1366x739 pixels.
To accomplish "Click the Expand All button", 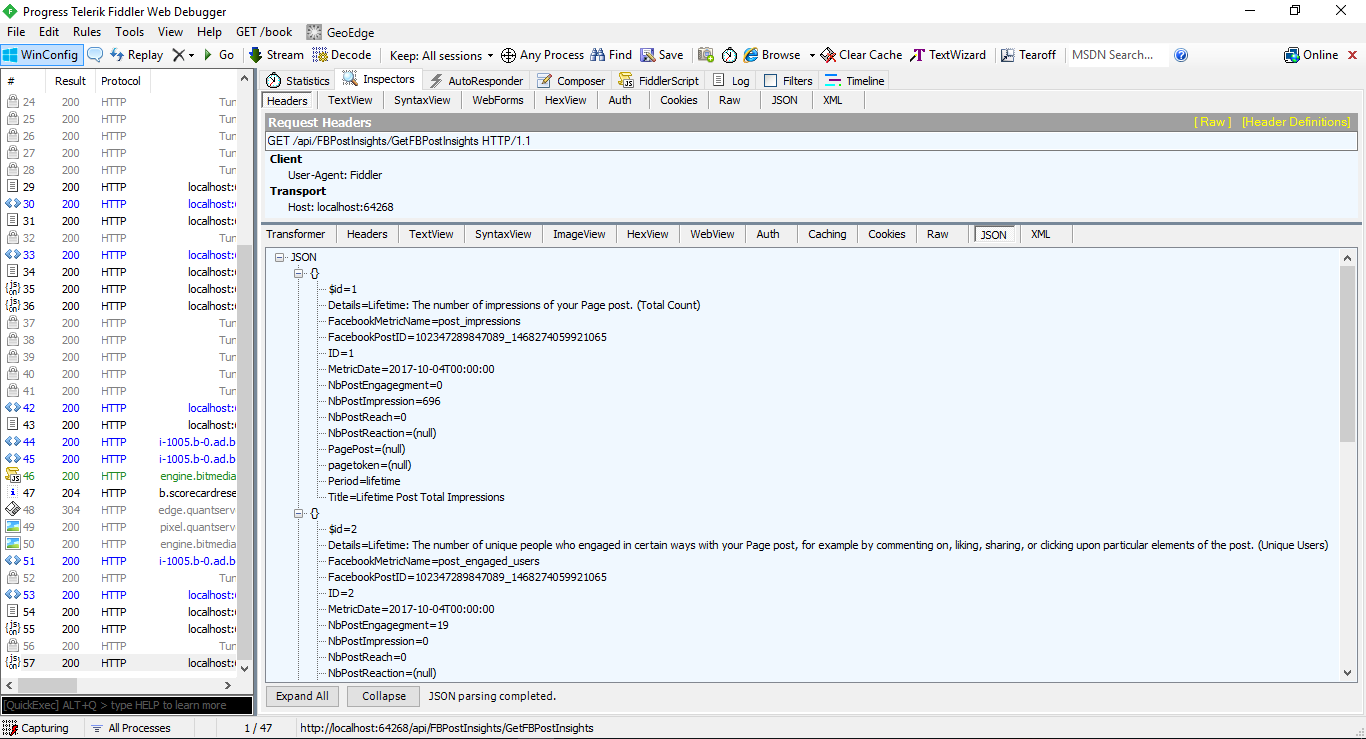I will click(302, 696).
